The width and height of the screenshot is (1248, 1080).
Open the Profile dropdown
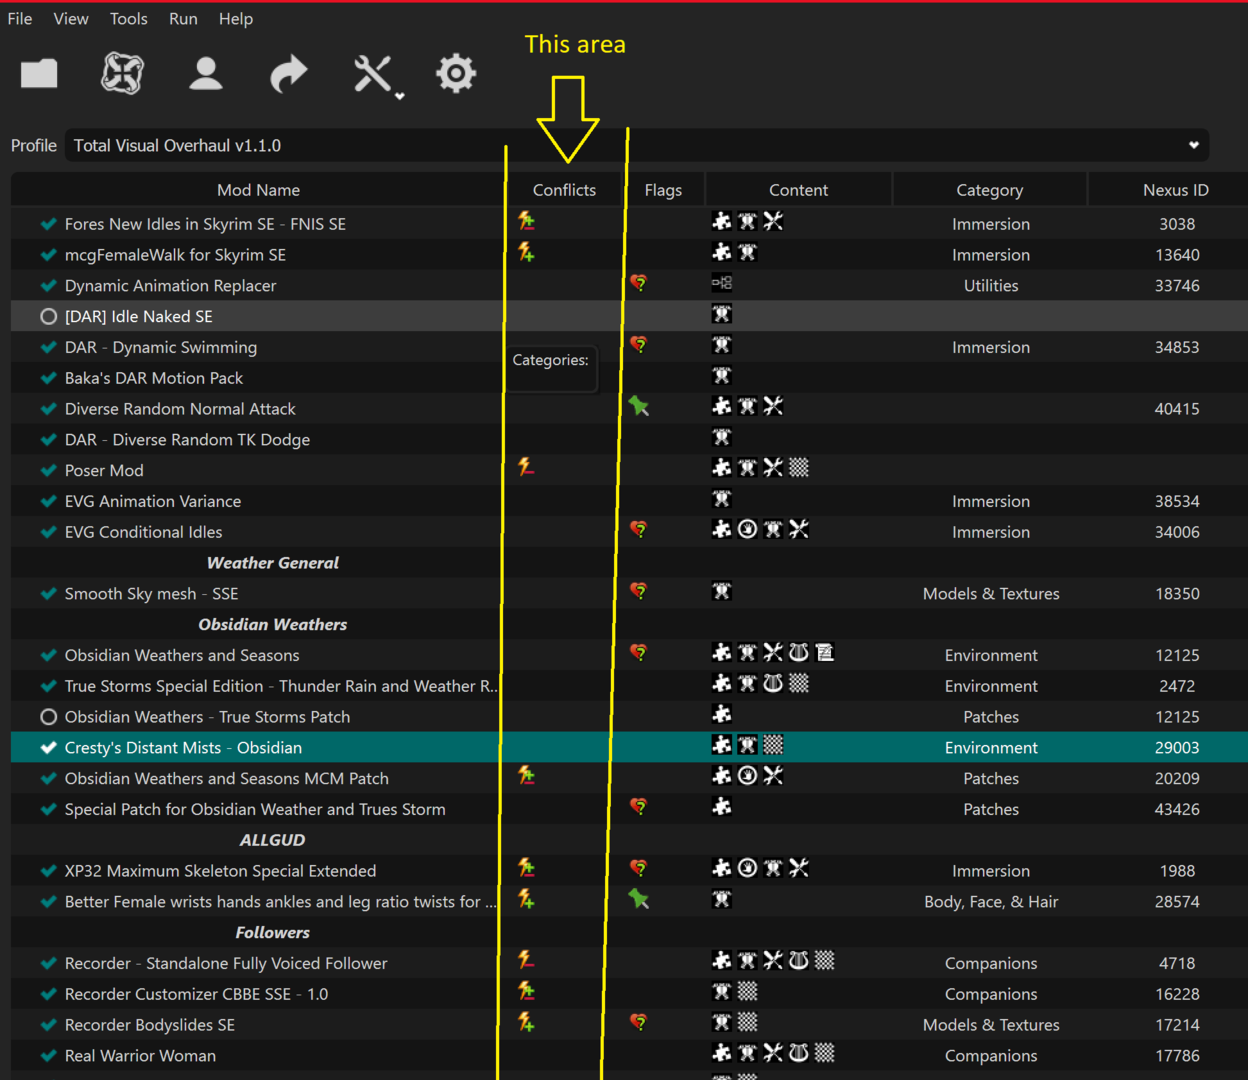click(x=637, y=145)
